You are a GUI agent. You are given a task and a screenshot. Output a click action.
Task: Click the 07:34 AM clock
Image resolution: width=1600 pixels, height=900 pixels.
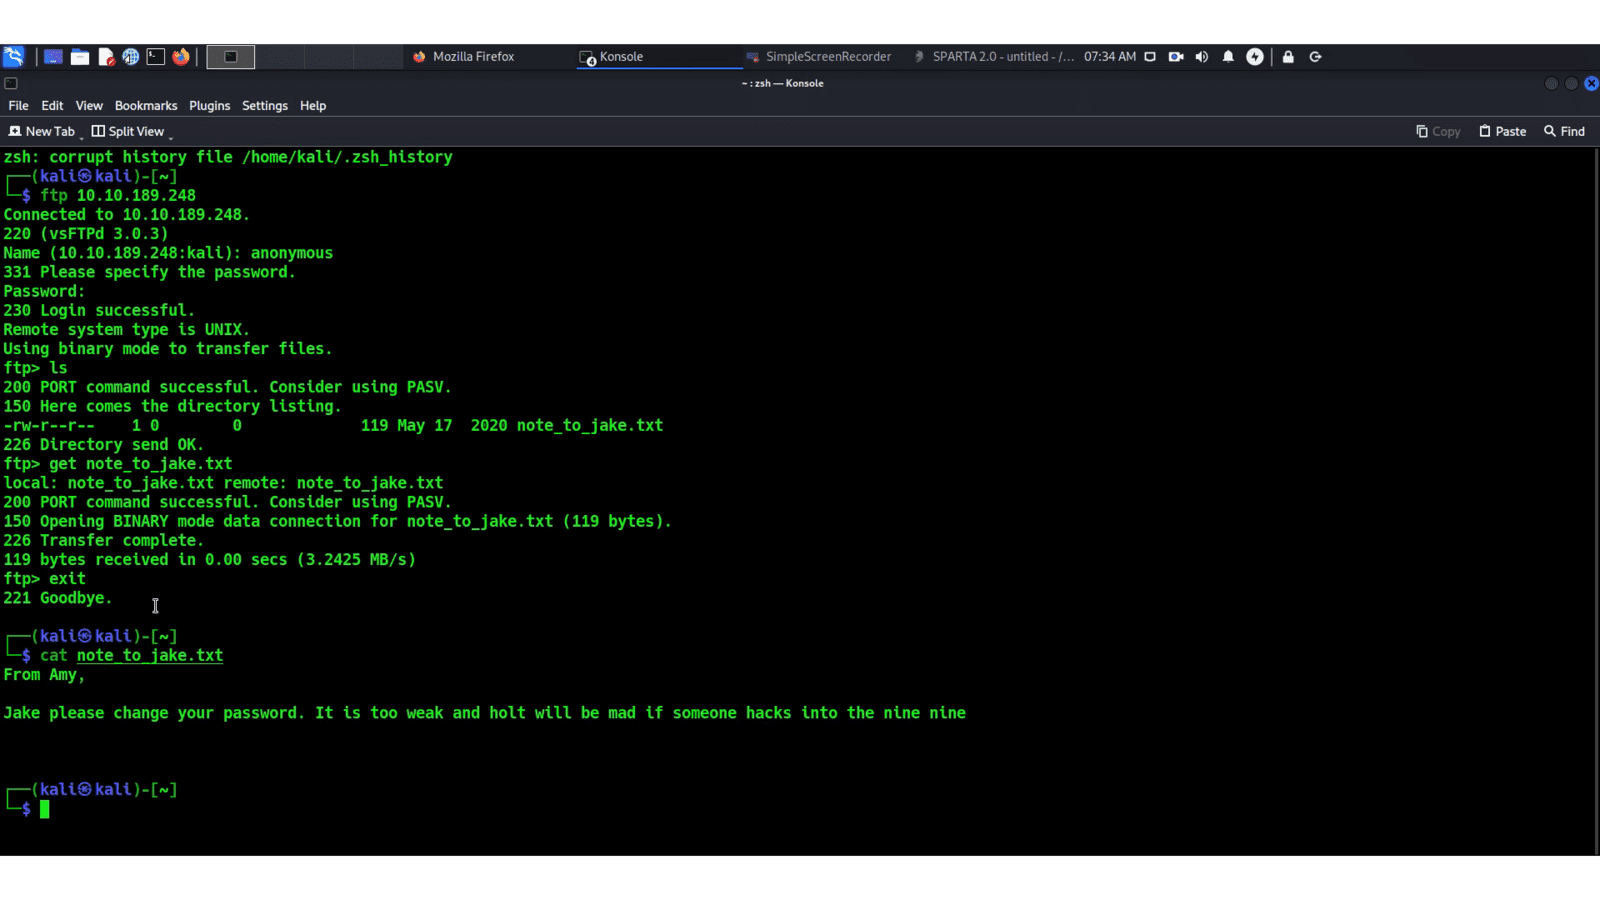click(1110, 57)
